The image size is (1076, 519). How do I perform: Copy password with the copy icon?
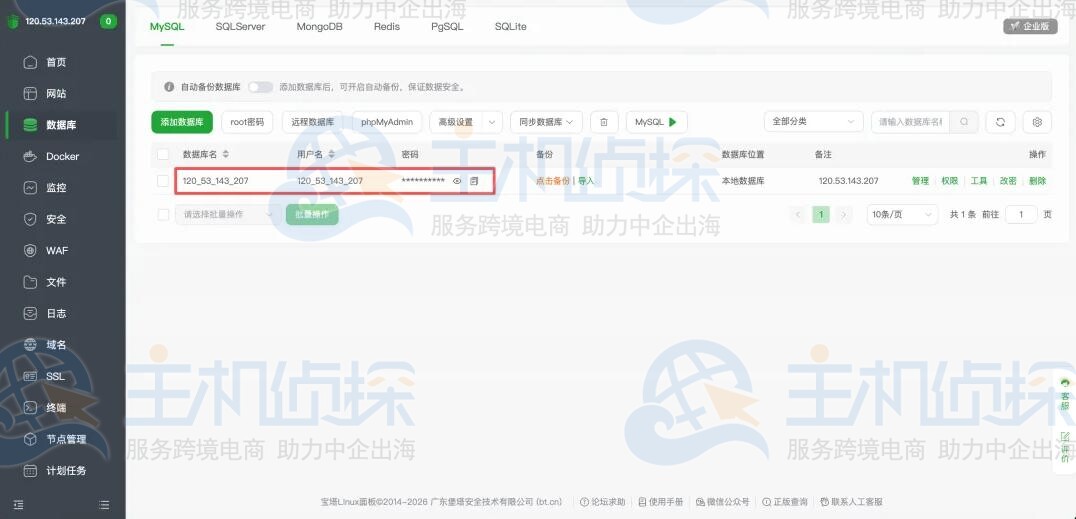tap(473, 181)
